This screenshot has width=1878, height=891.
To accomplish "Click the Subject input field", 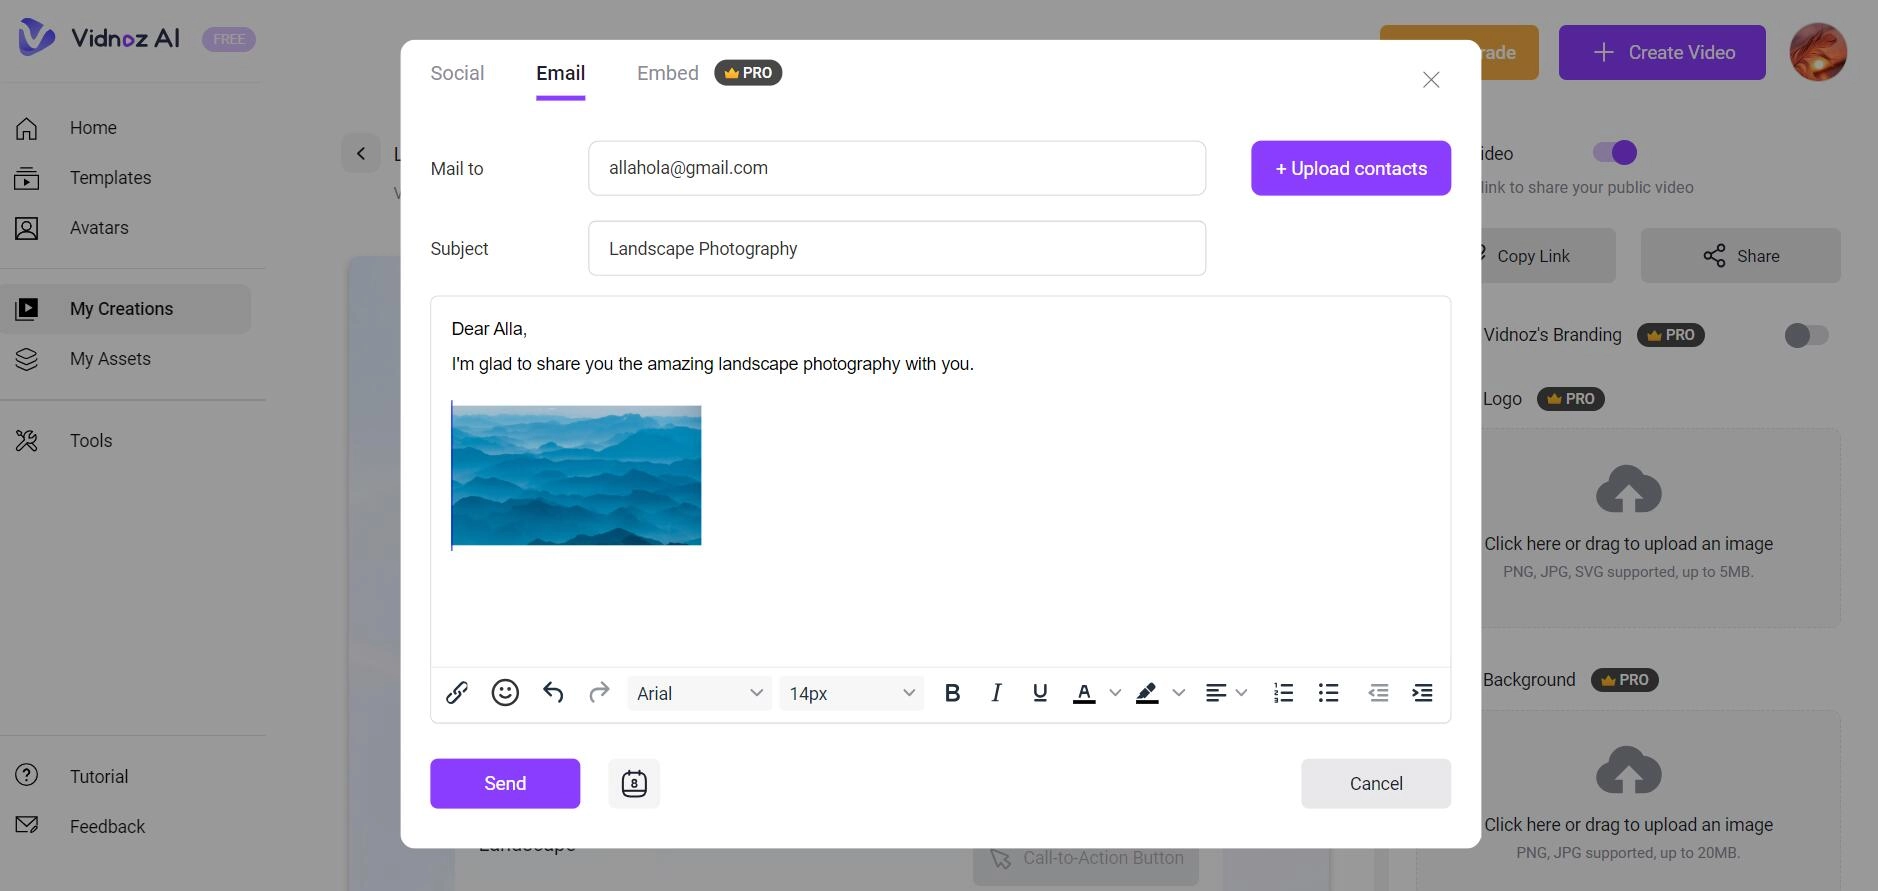I will (896, 249).
